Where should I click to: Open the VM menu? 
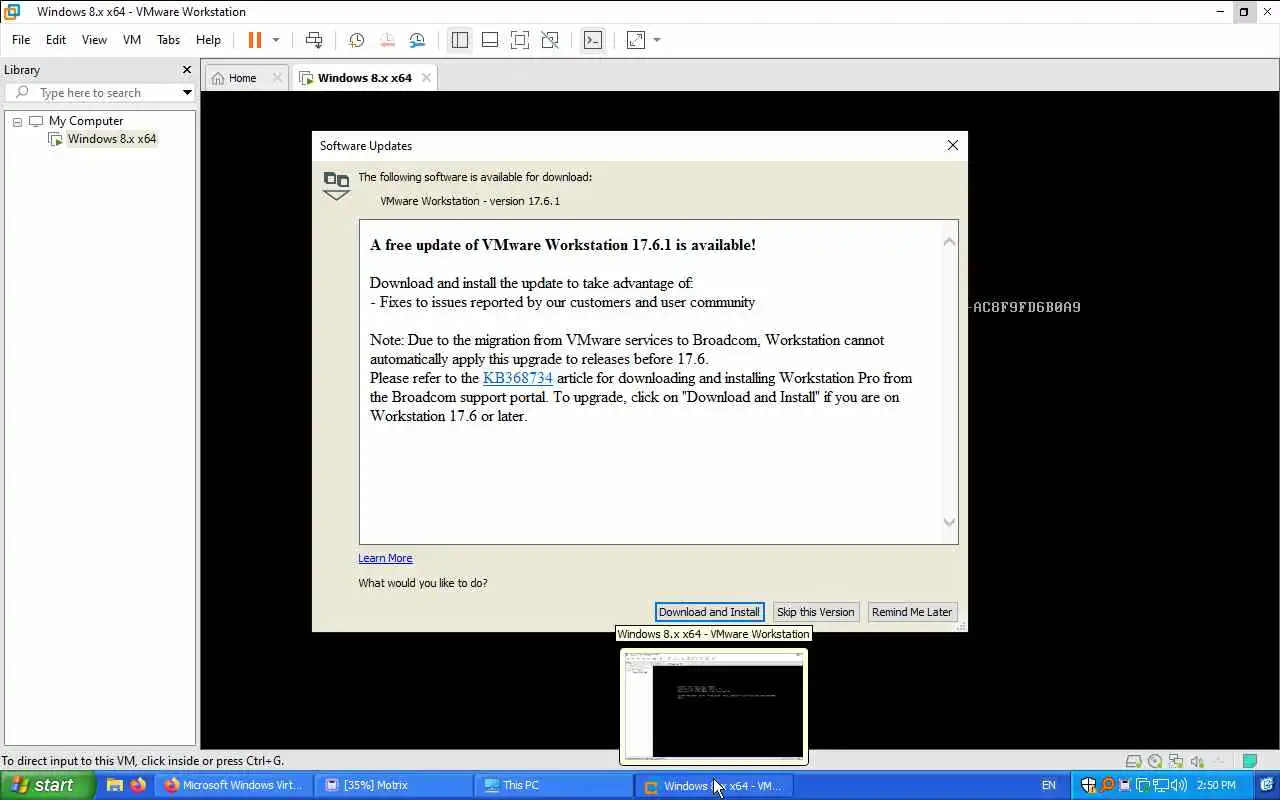pos(132,40)
